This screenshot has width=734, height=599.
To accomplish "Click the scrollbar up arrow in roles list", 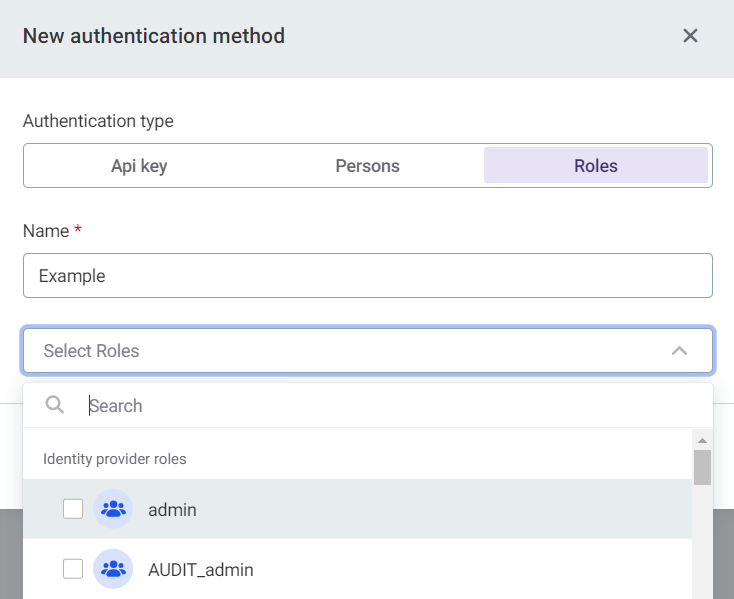I will point(702,440).
